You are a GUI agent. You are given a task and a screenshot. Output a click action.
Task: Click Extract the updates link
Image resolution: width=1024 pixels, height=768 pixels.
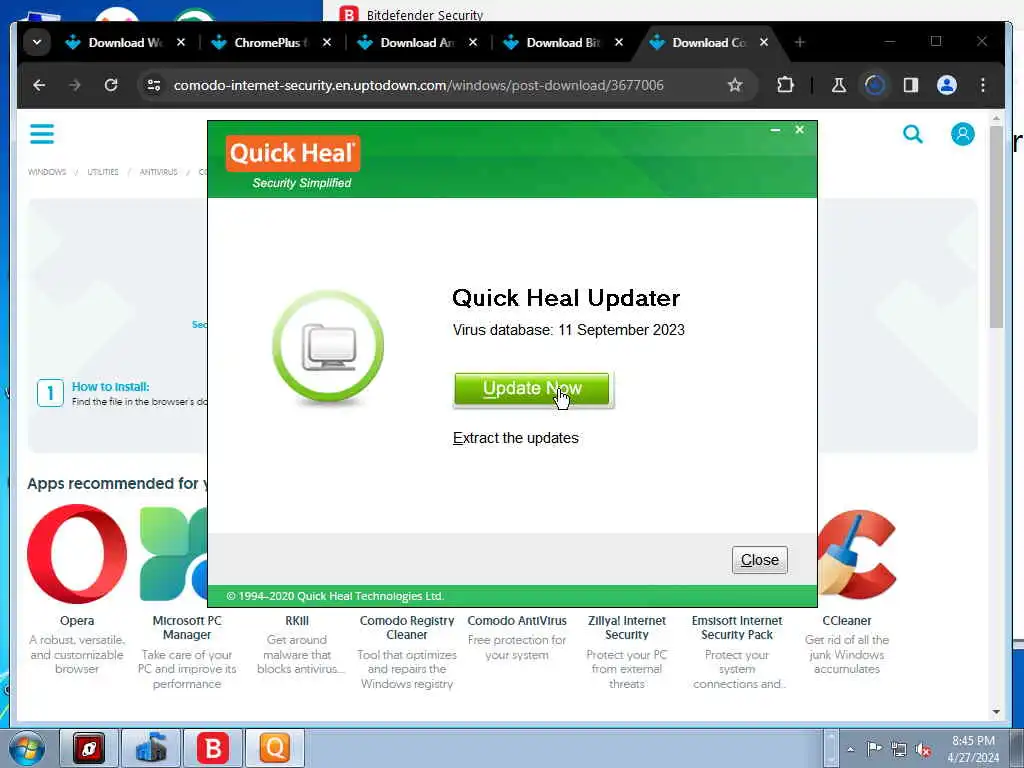tap(515, 438)
